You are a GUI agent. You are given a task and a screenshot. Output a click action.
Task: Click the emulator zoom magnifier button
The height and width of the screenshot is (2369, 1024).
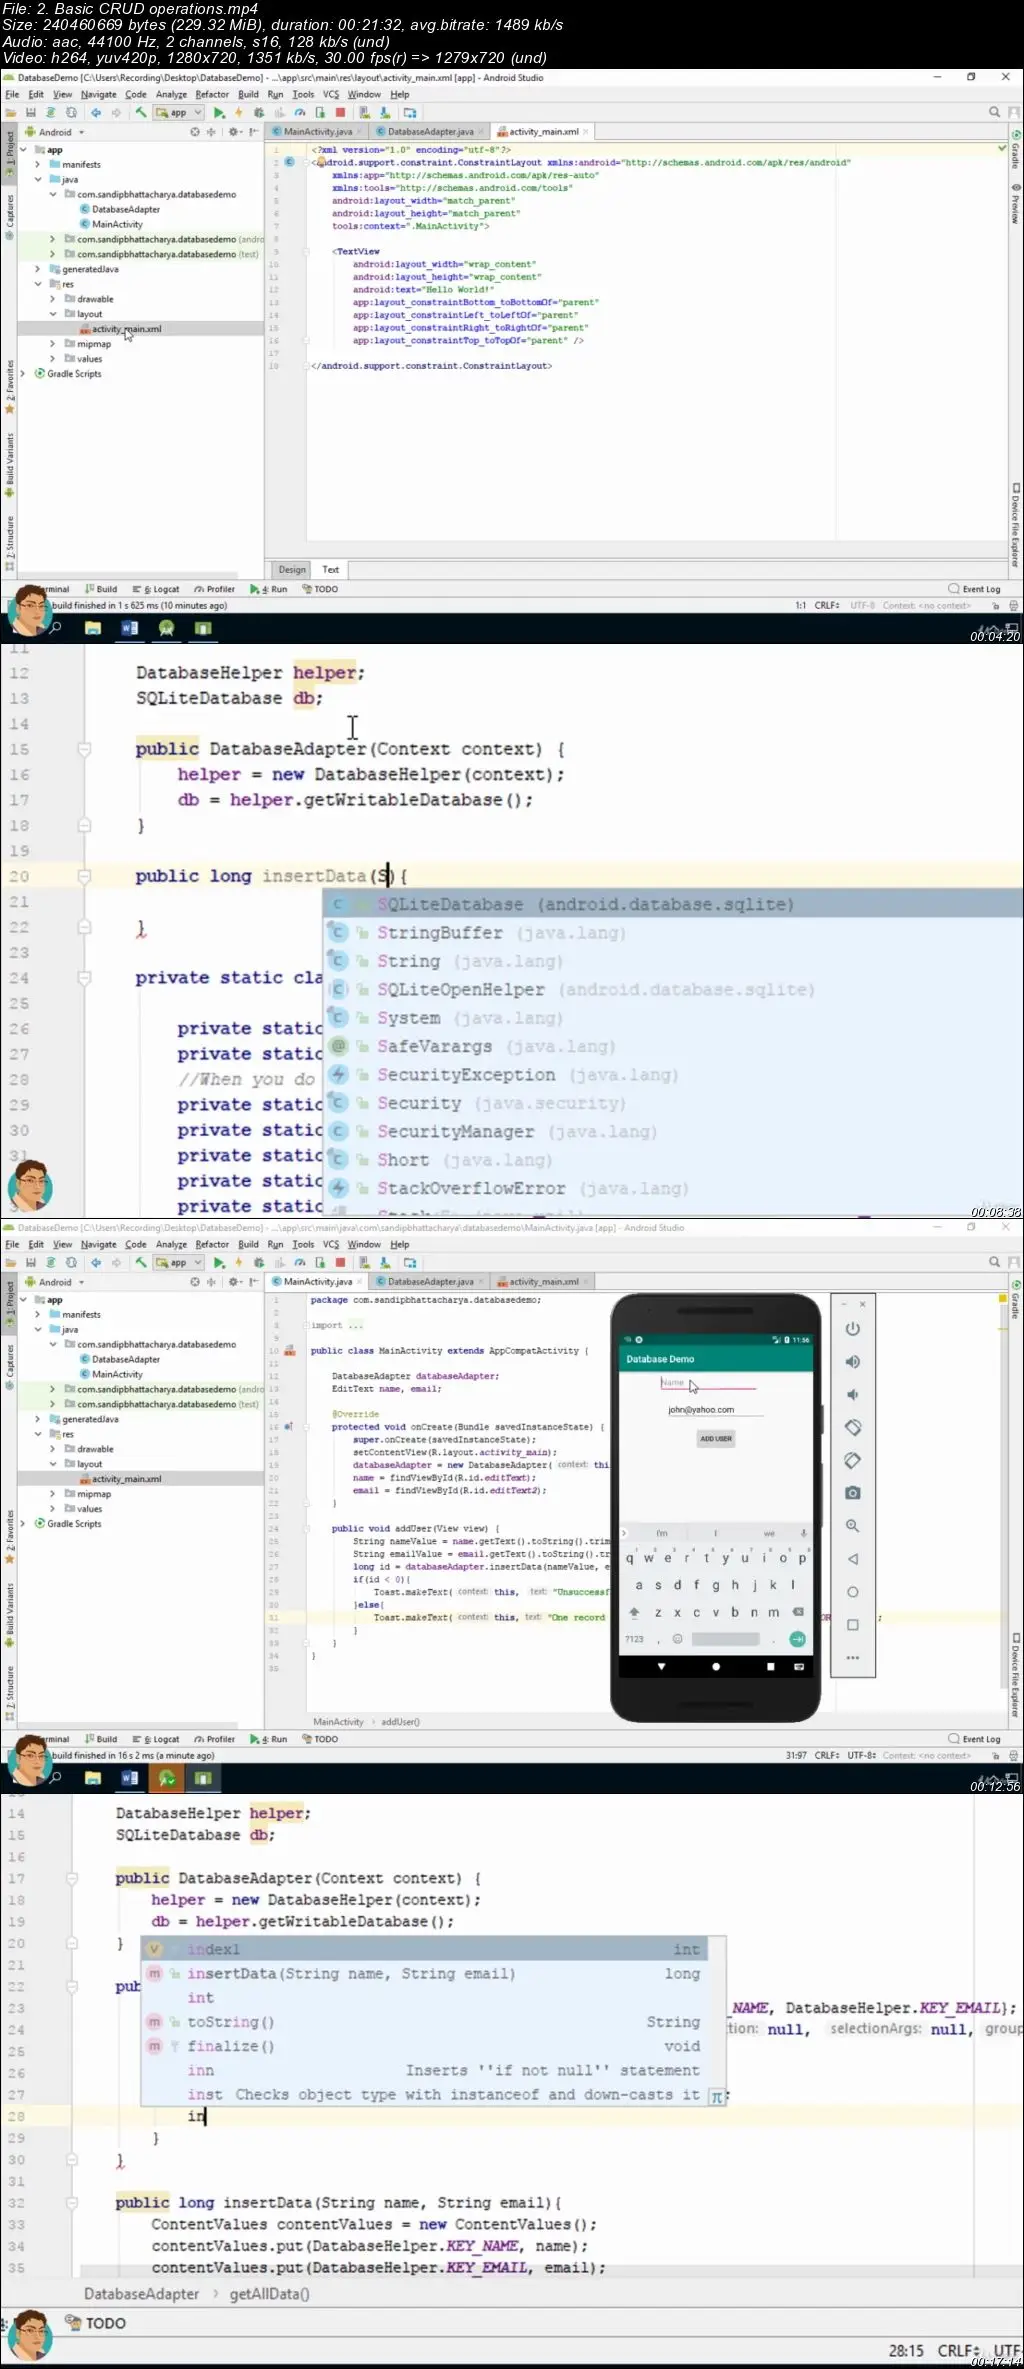(x=852, y=1526)
